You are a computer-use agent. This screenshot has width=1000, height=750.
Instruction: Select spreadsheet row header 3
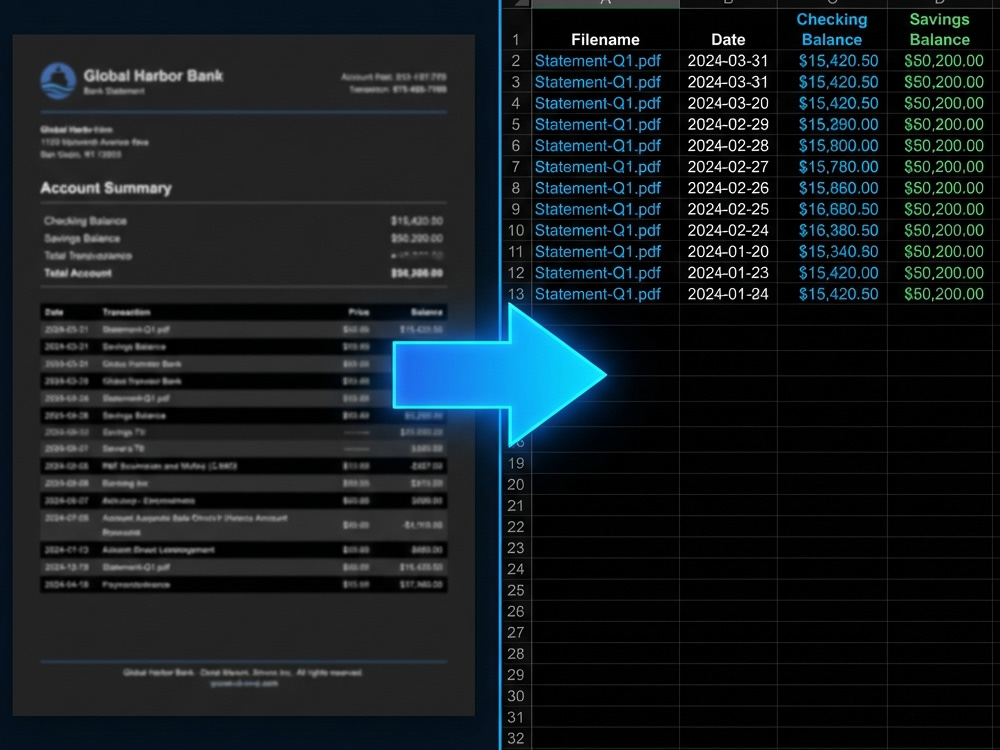(x=516, y=82)
